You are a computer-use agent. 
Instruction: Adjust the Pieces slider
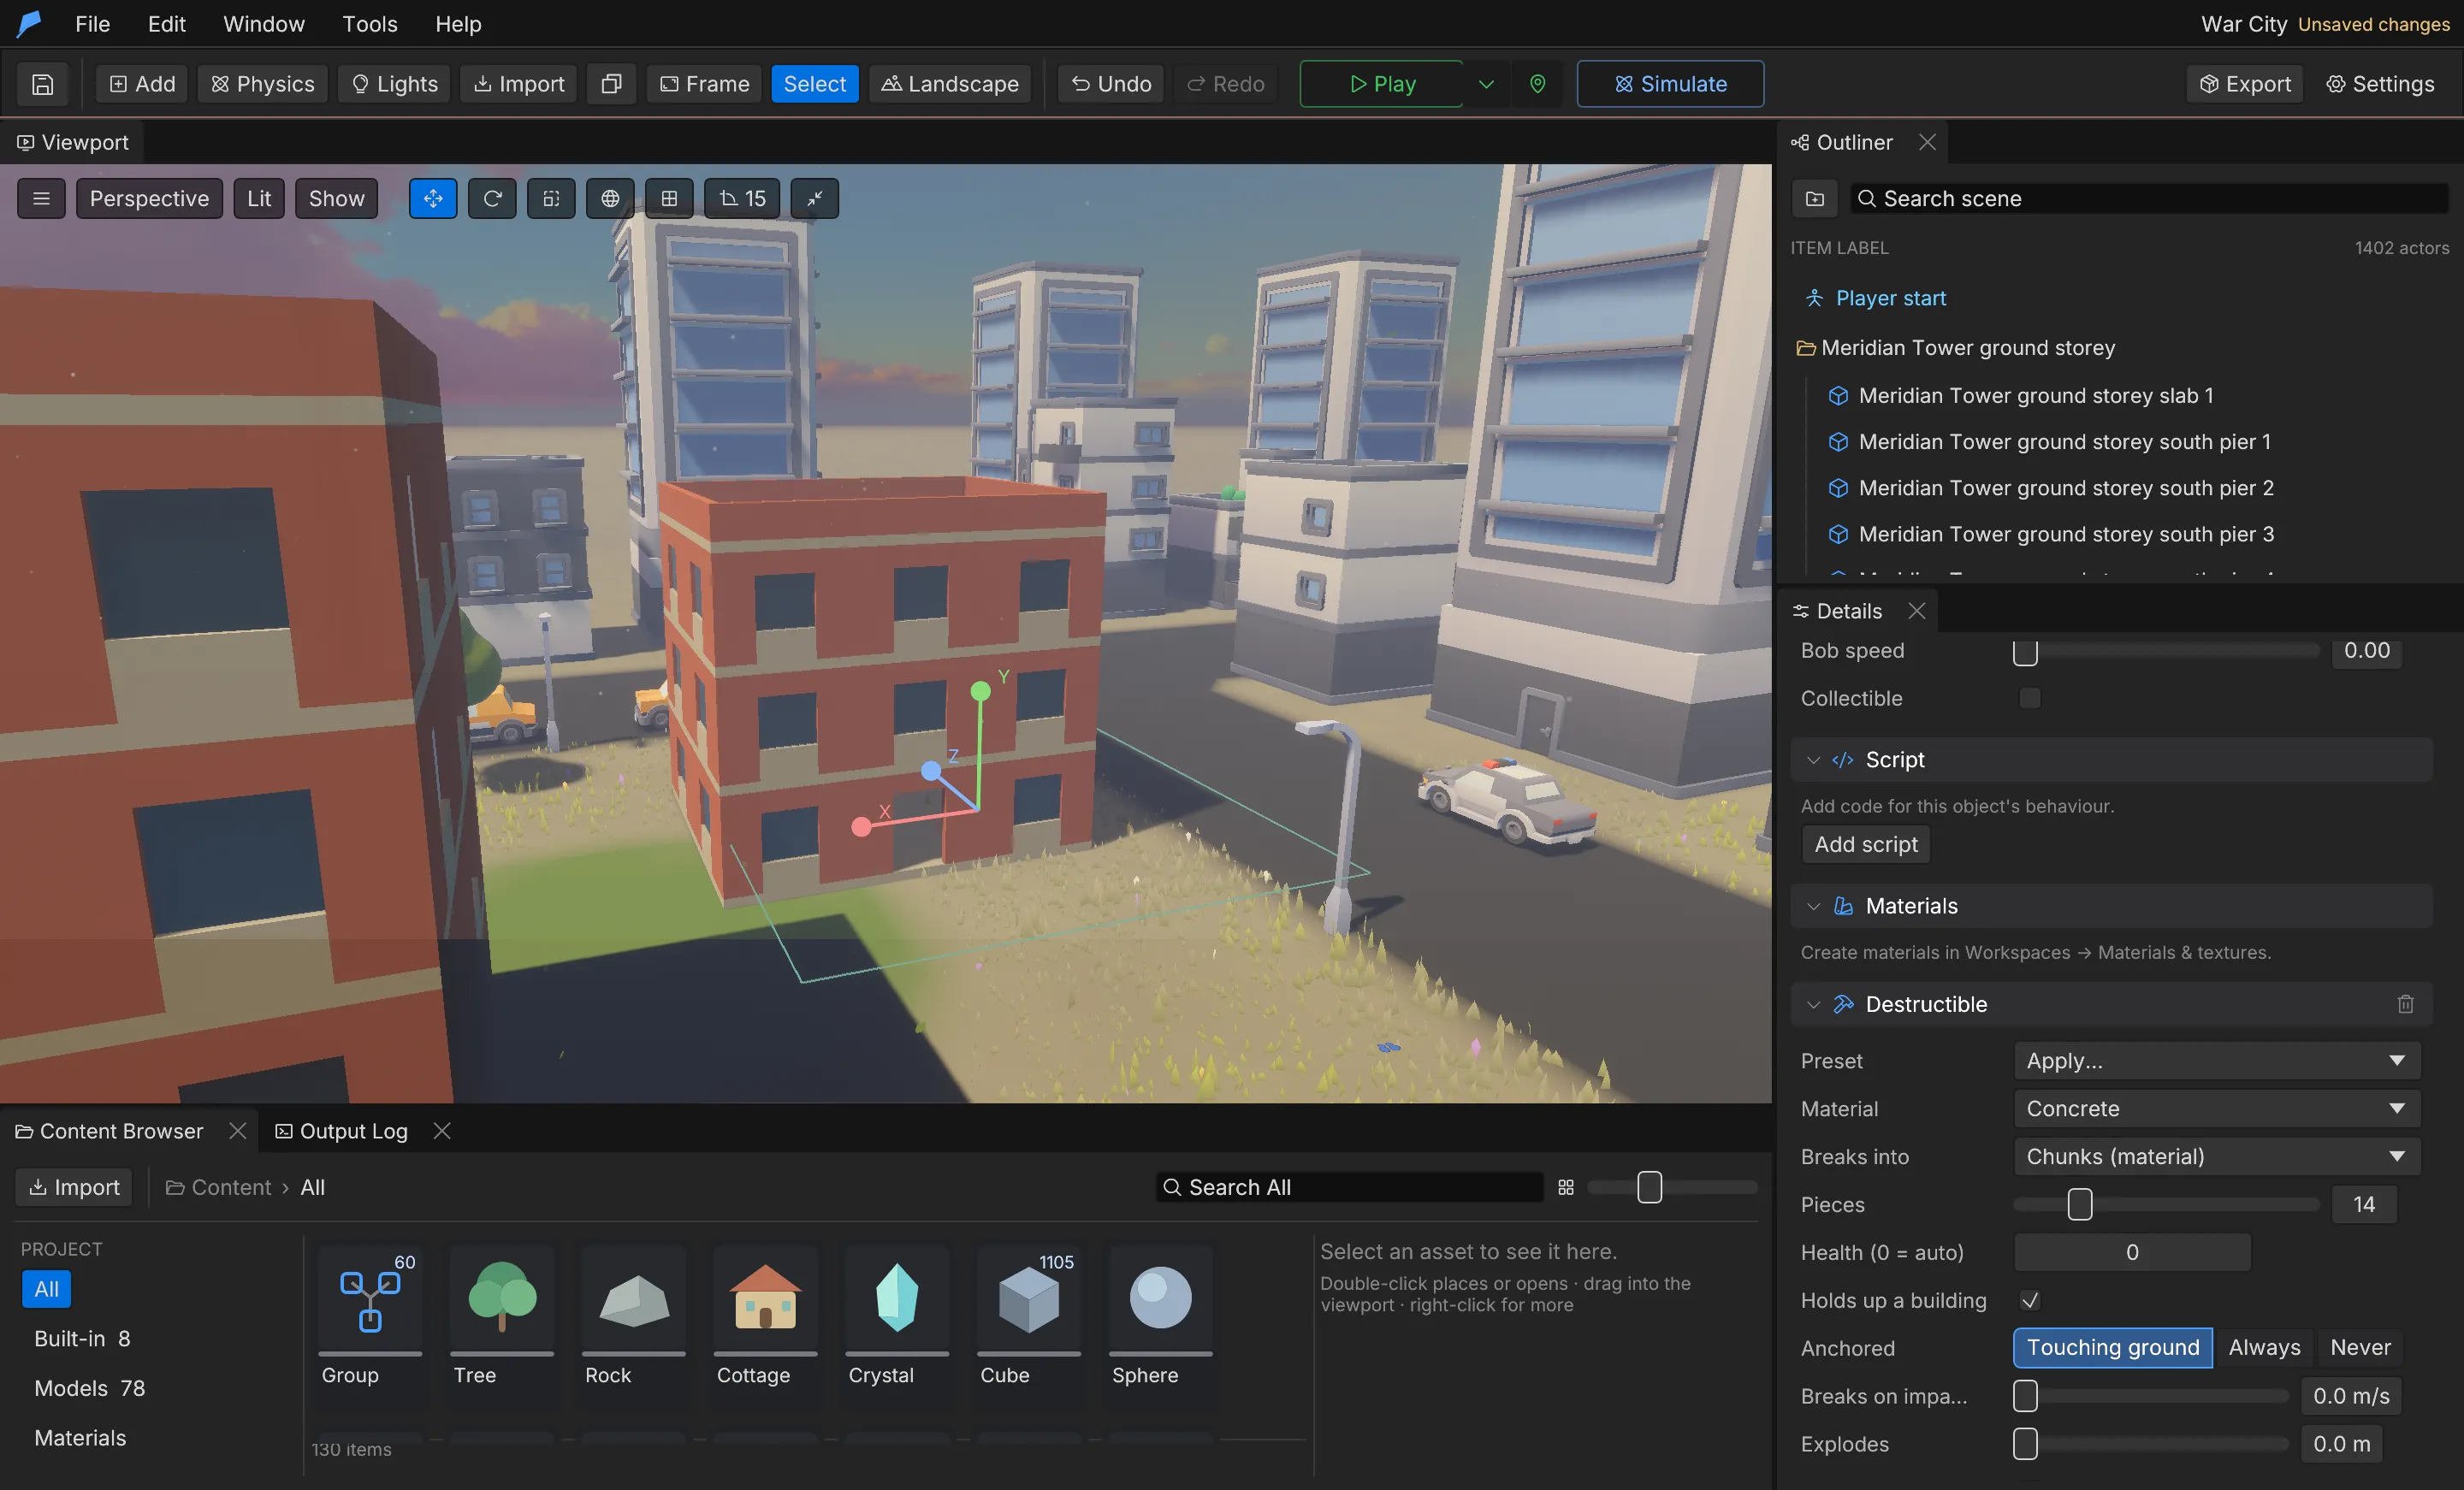click(x=2079, y=1204)
